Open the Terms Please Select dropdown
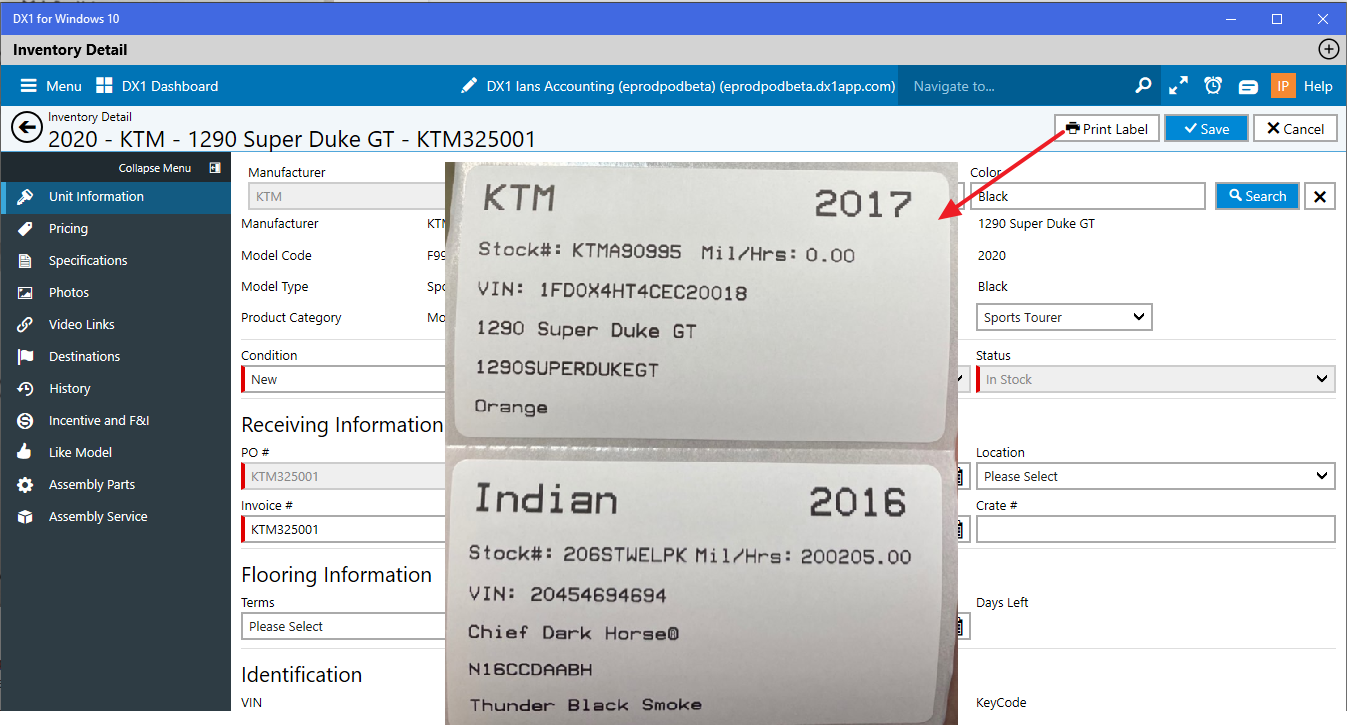 (343, 626)
